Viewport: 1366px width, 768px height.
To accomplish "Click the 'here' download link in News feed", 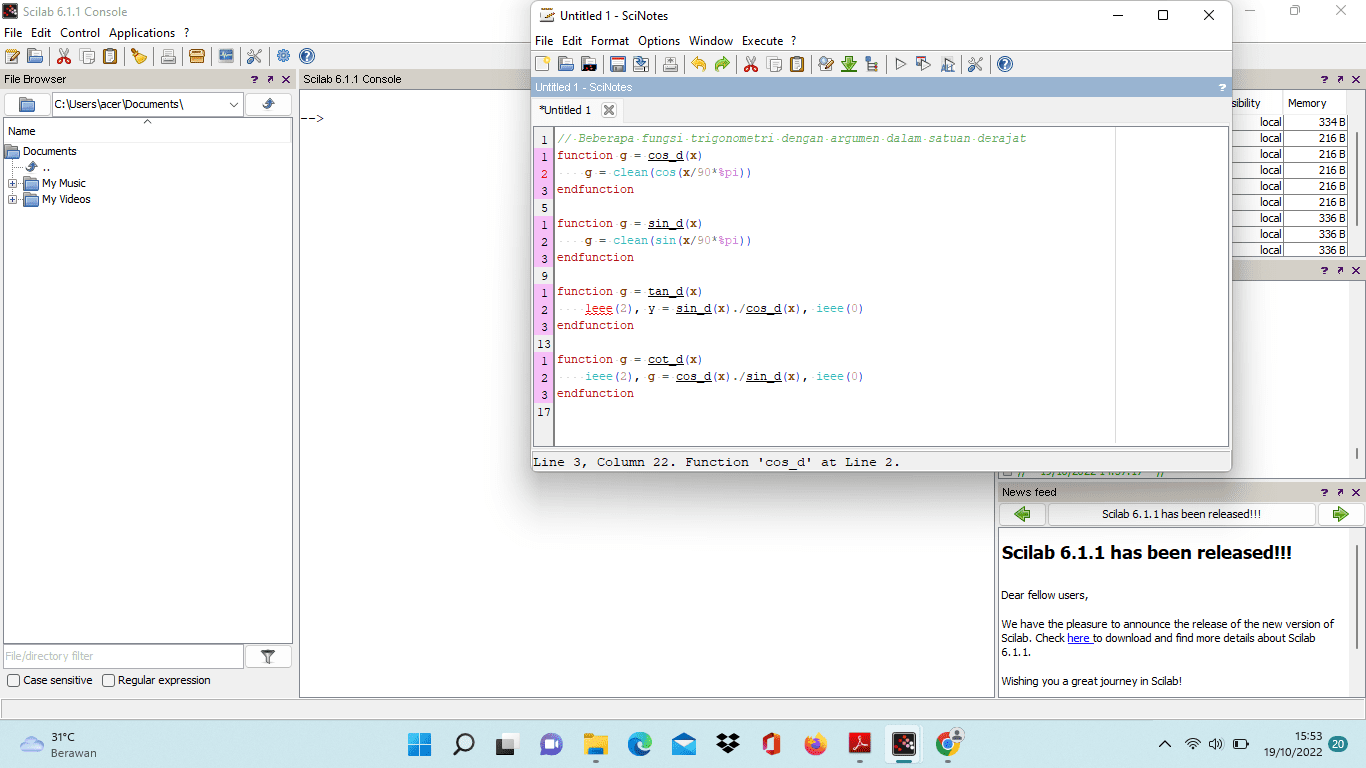I will 1078,638.
